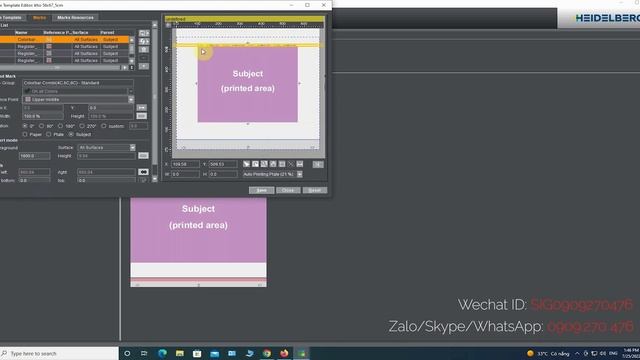Viewport: 640px width, 360px height.
Task: Select the arrow pointer tool below the preview
Action: pos(247,164)
